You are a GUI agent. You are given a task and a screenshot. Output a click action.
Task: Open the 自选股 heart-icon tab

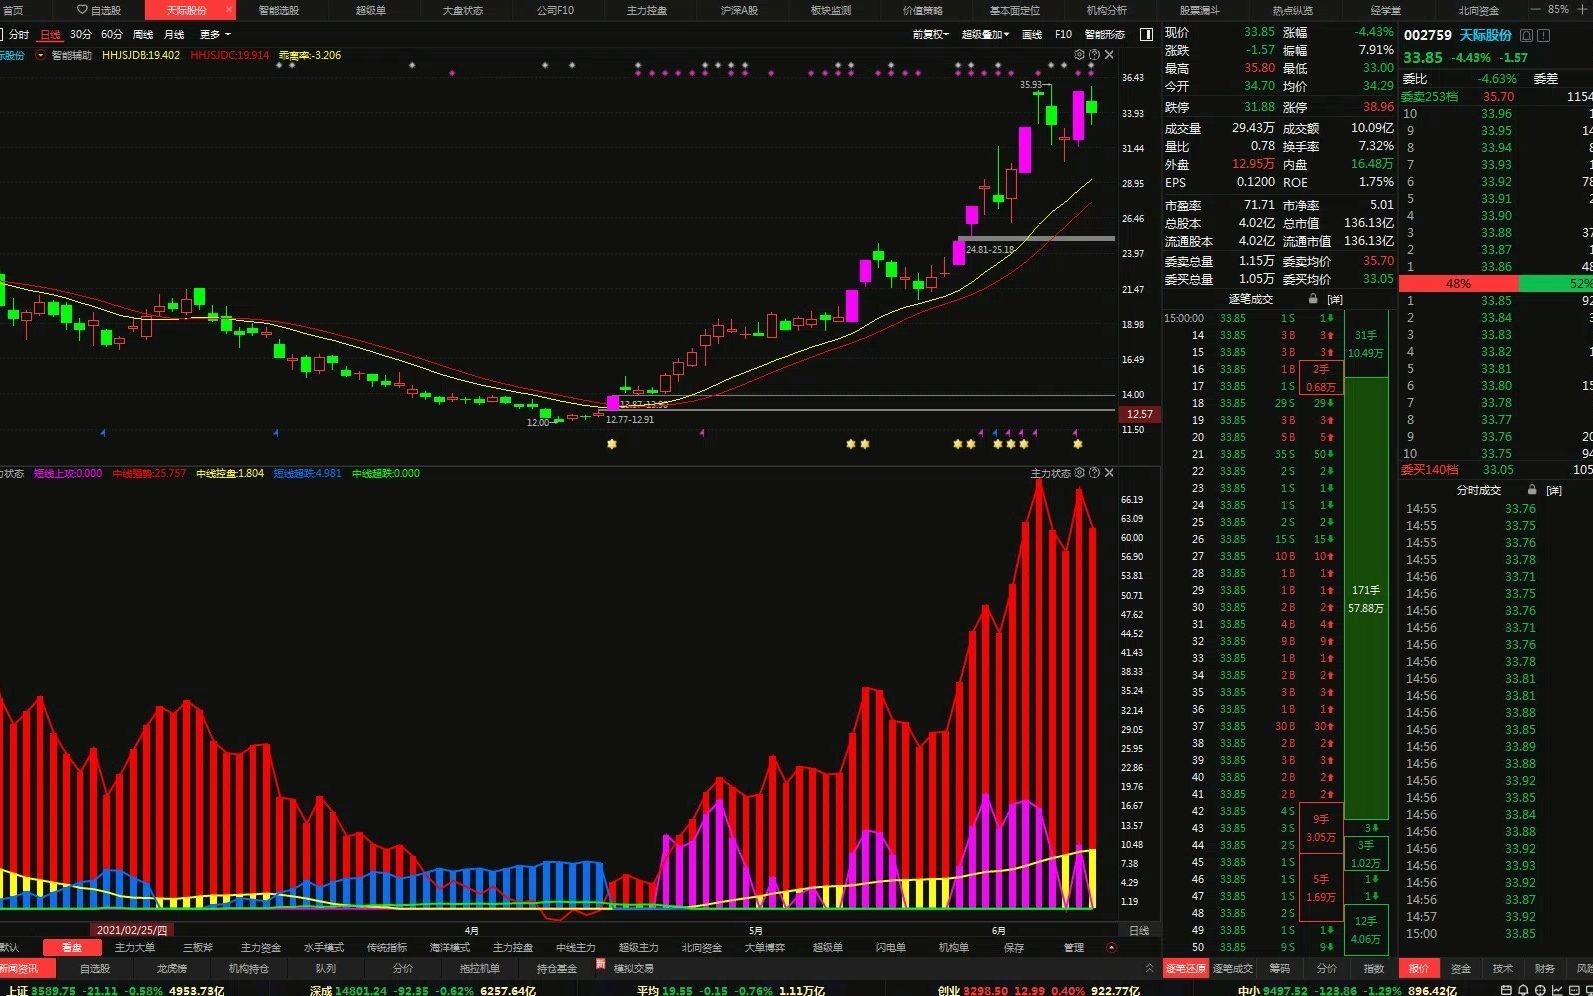click(99, 10)
